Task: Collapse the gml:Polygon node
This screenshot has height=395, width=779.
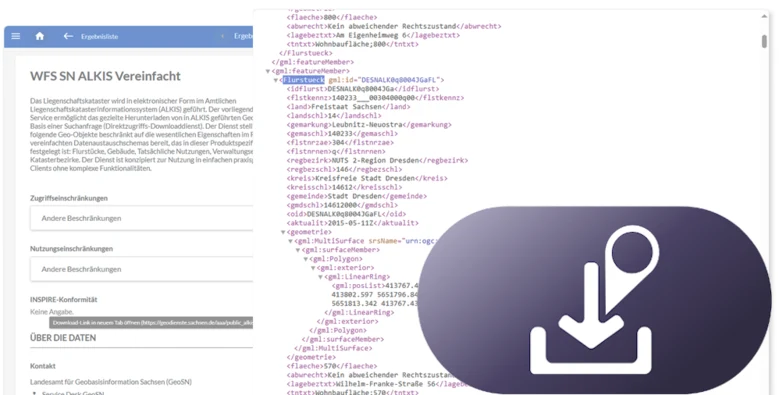Action: (306, 259)
